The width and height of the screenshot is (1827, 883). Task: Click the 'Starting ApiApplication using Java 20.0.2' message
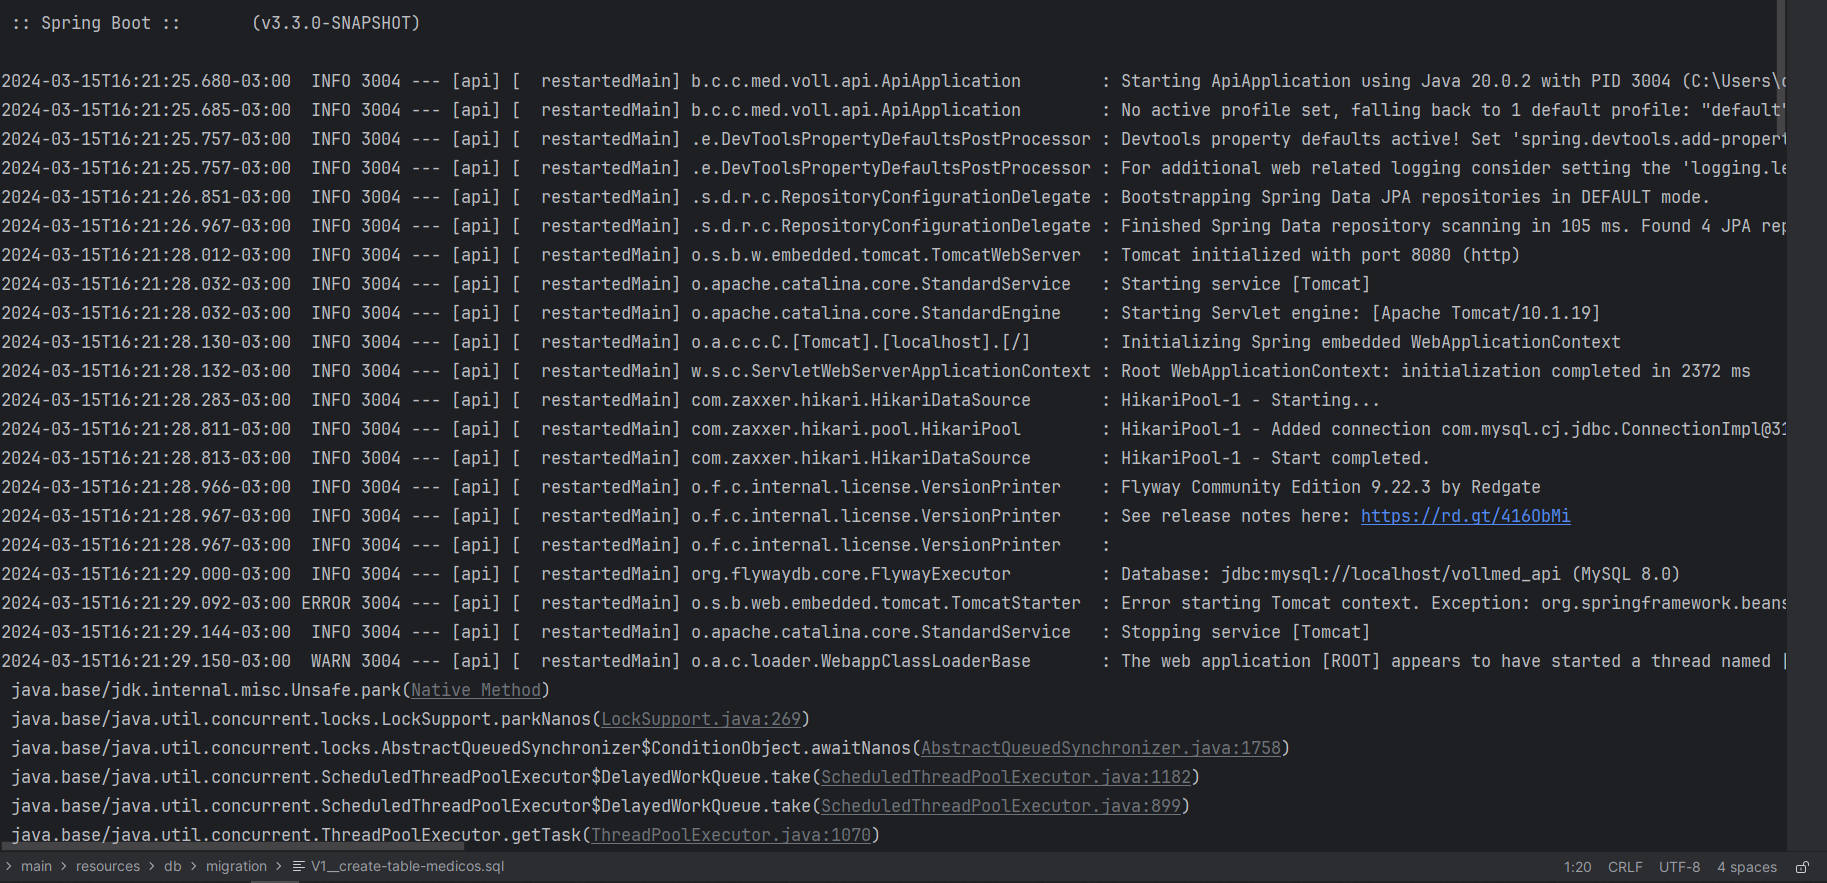tap(1454, 81)
